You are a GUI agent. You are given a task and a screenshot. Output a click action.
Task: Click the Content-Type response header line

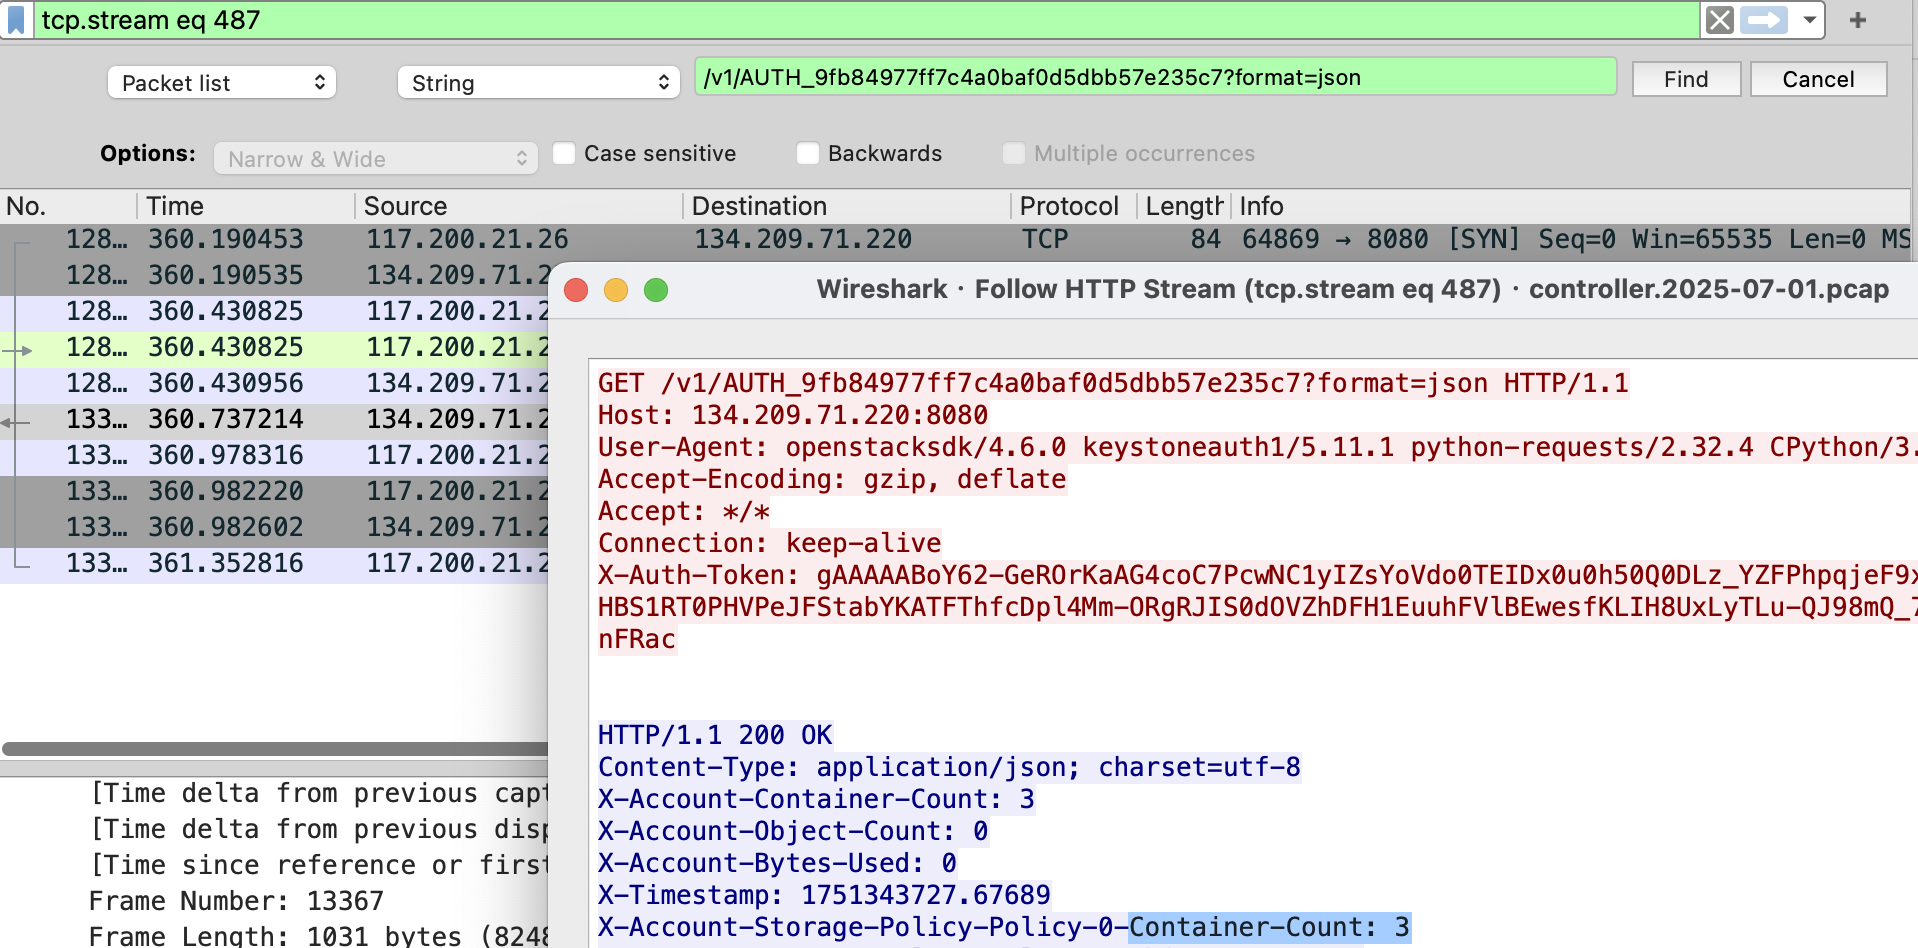tap(949, 767)
